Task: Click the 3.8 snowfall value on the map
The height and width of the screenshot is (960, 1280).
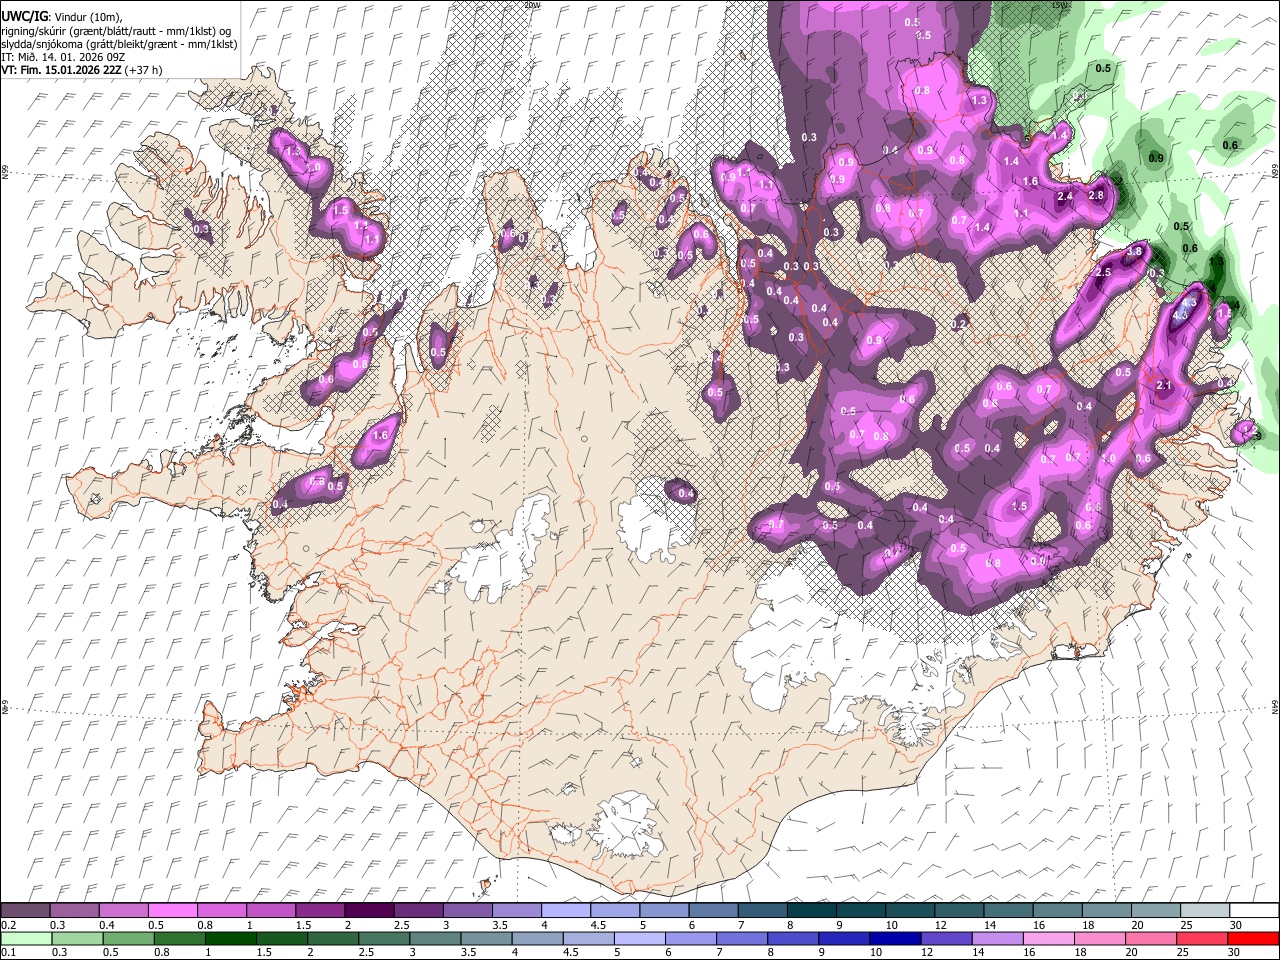Action: coord(1135,253)
